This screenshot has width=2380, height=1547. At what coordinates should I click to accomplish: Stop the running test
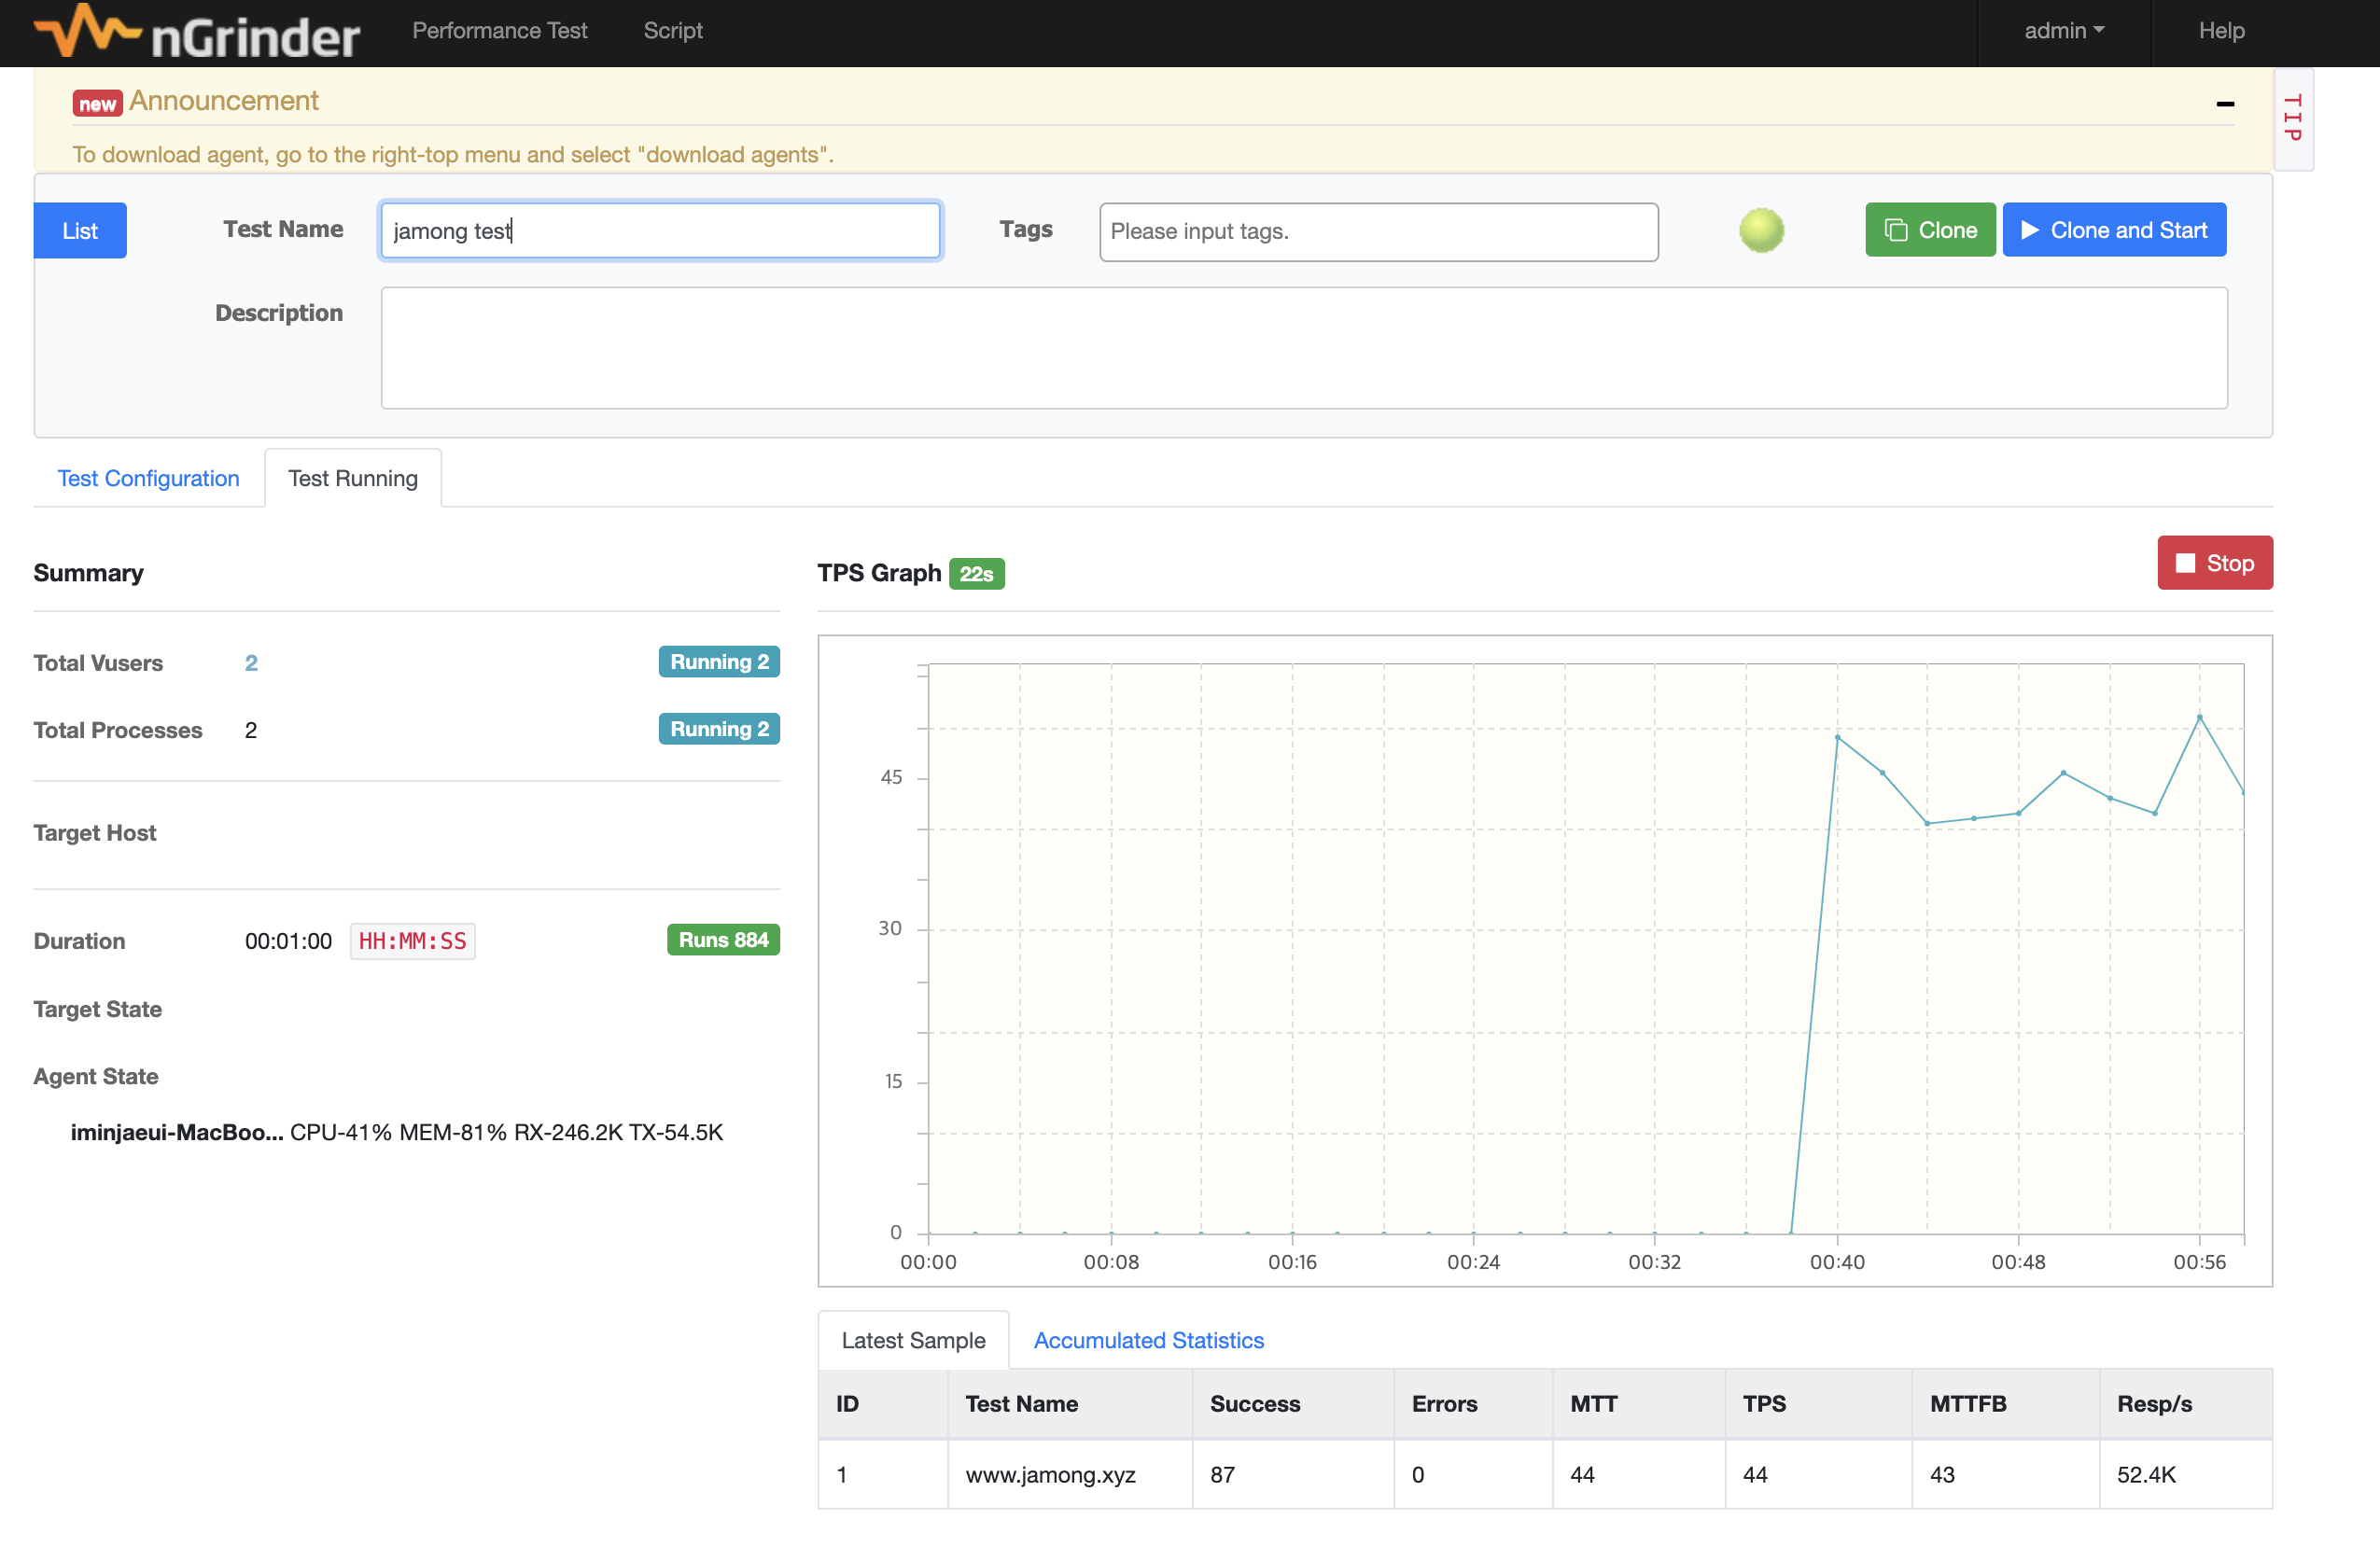2215,563
